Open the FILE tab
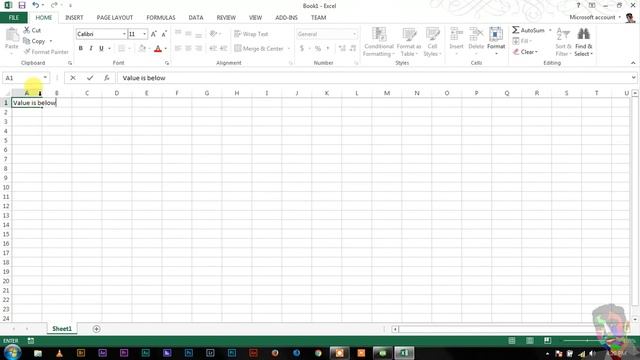640x360 pixels. pos(14,18)
